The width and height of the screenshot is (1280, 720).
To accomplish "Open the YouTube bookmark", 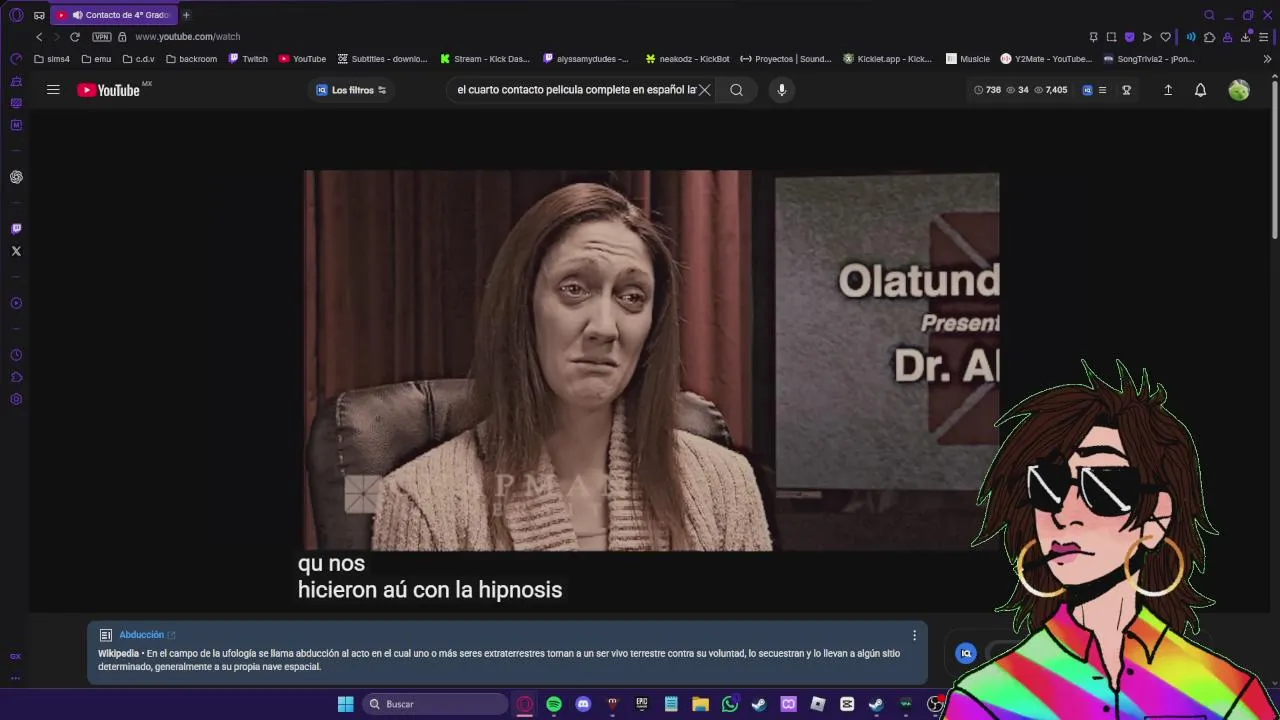I will click(x=302, y=59).
